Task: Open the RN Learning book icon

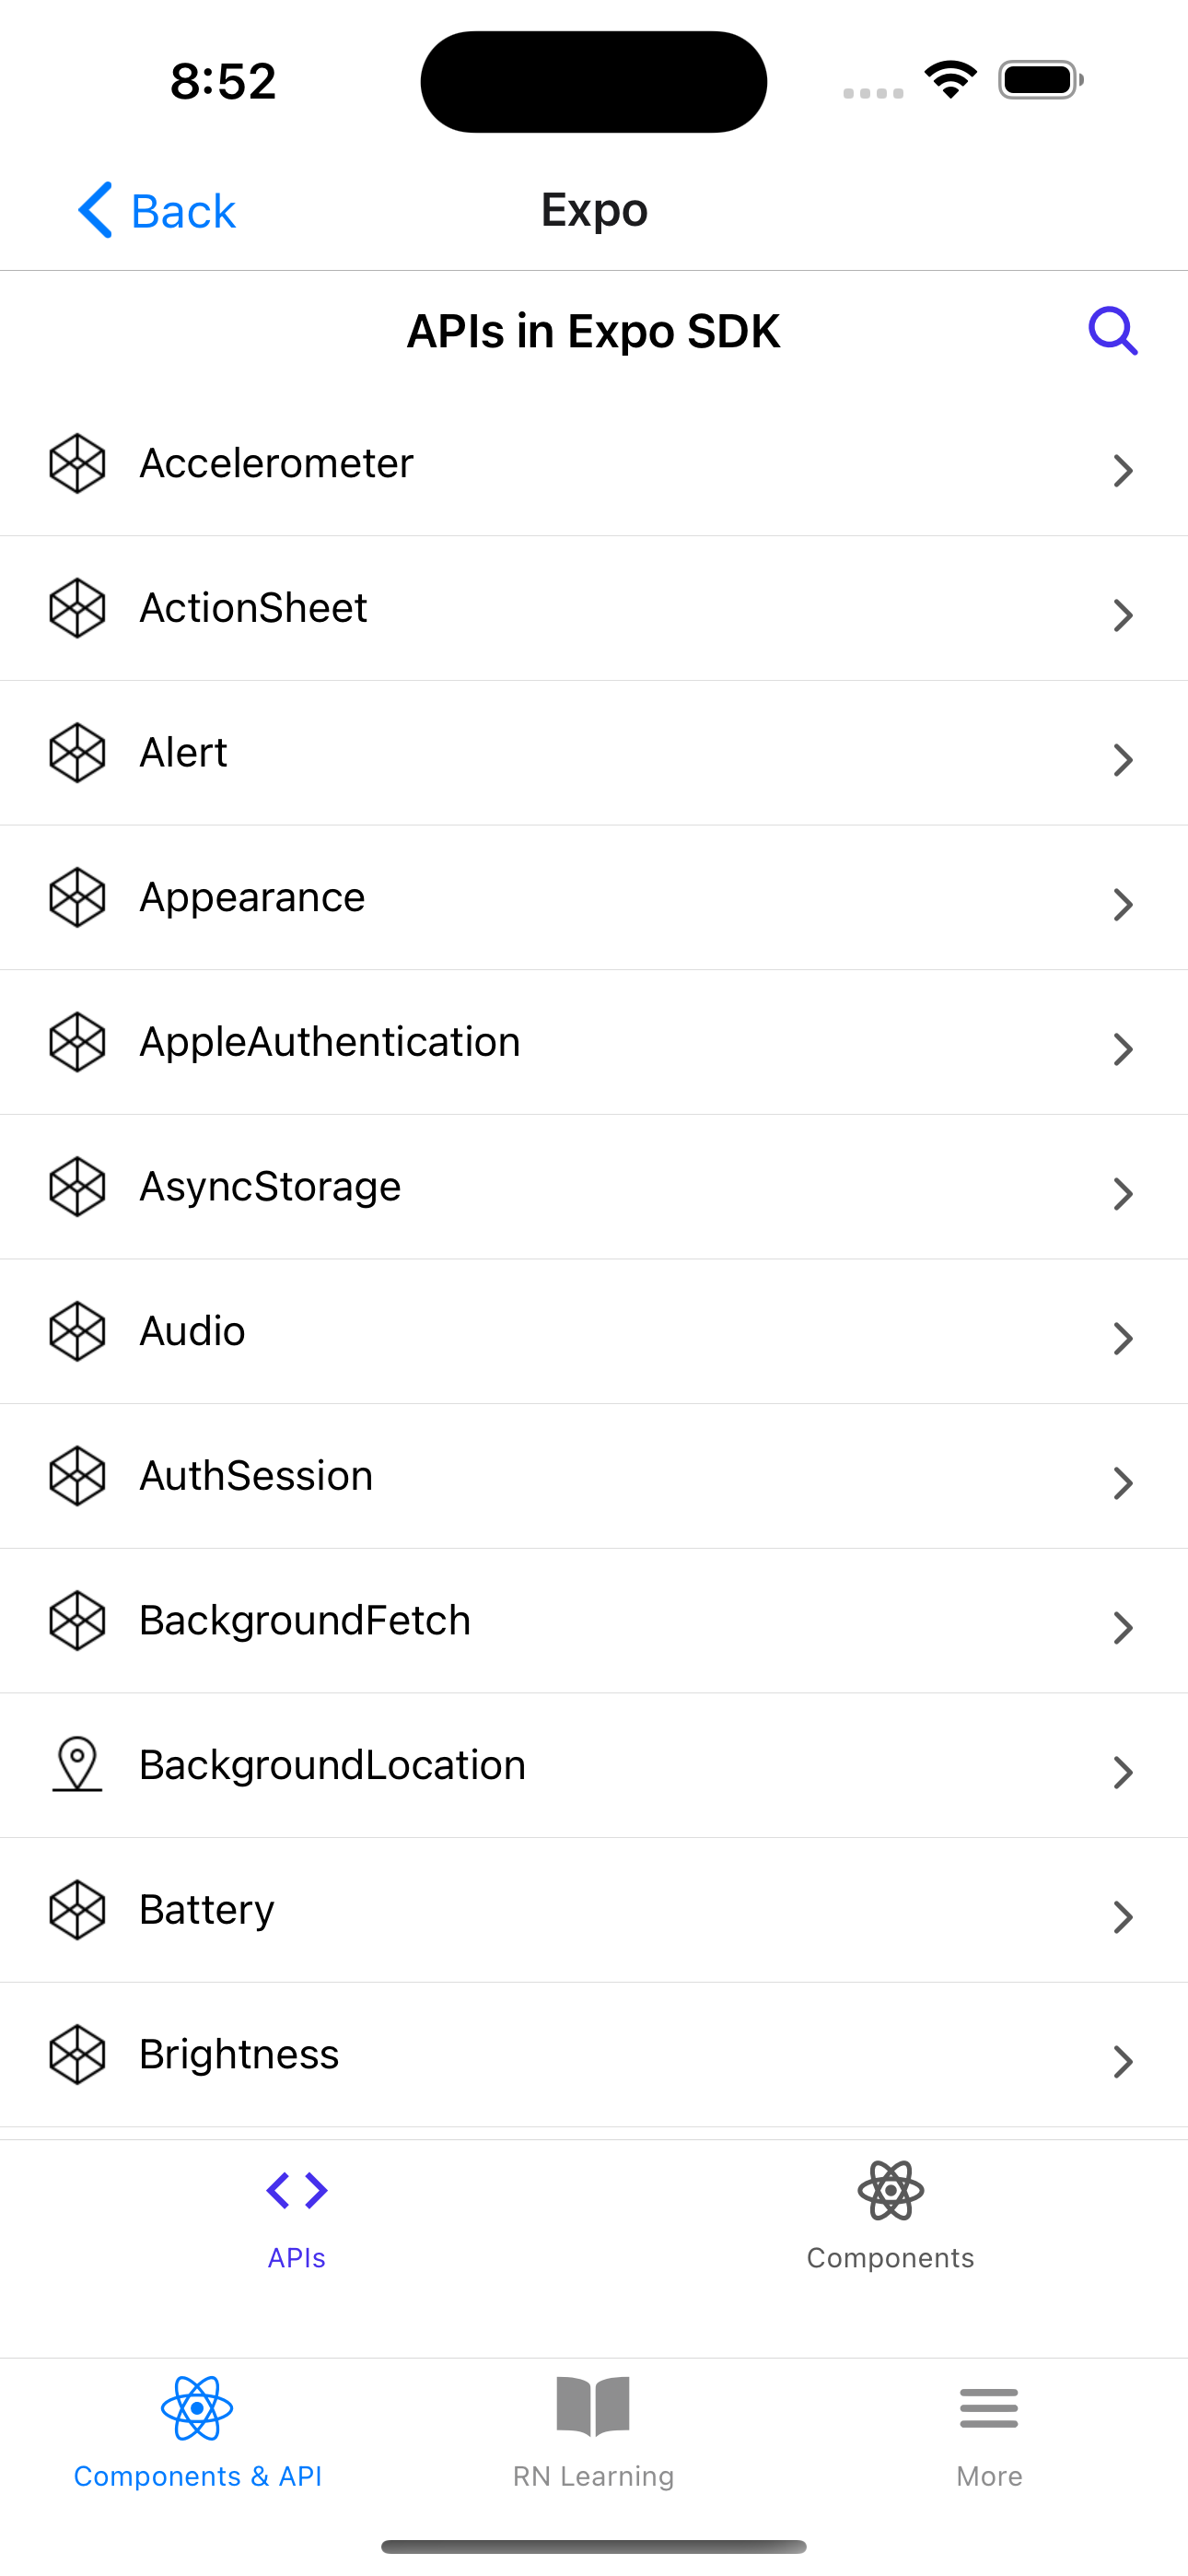Action: pos(593,2407)
